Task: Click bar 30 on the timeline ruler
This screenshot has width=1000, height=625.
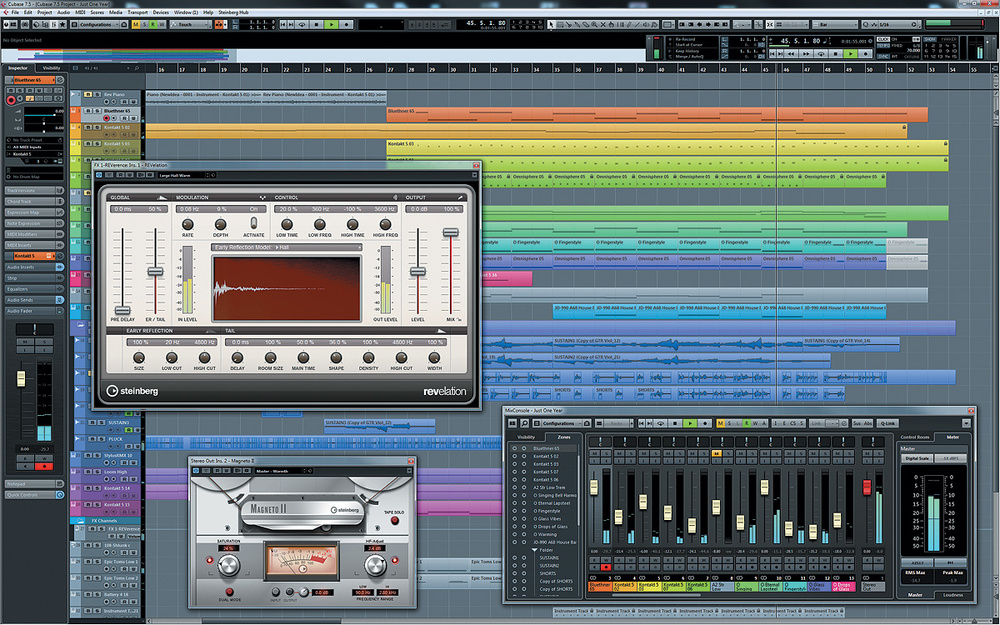Action: (453, 69)
